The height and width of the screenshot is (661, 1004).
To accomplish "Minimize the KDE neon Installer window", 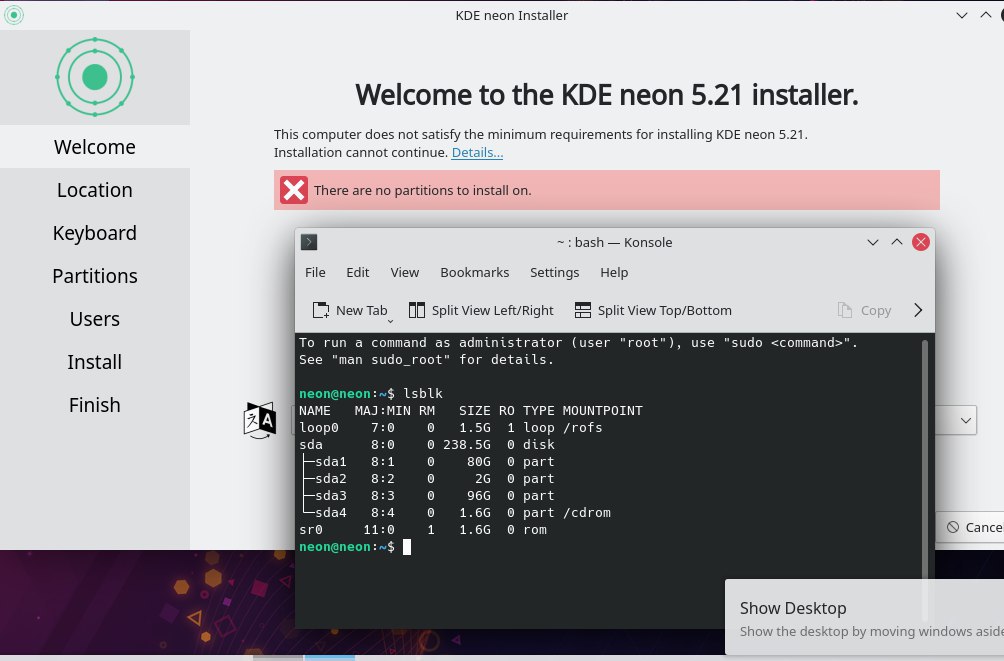I will [x=962, y=15].
